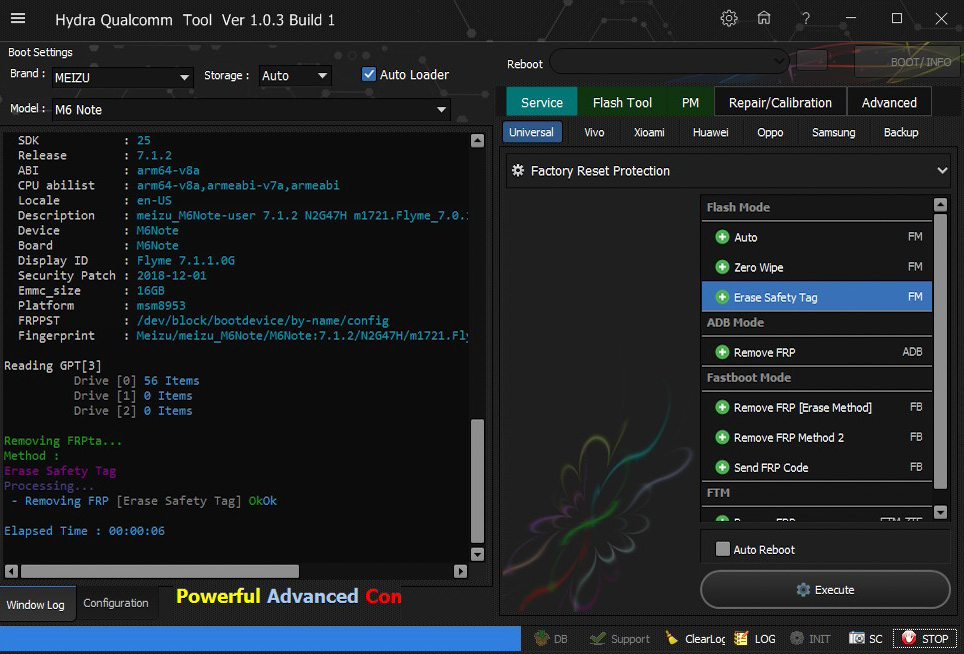This screenshot has width=964, height=654.
Task: Select Remove FRP Method 2 option
Action: pyautogui.click(x=817, y=438)
